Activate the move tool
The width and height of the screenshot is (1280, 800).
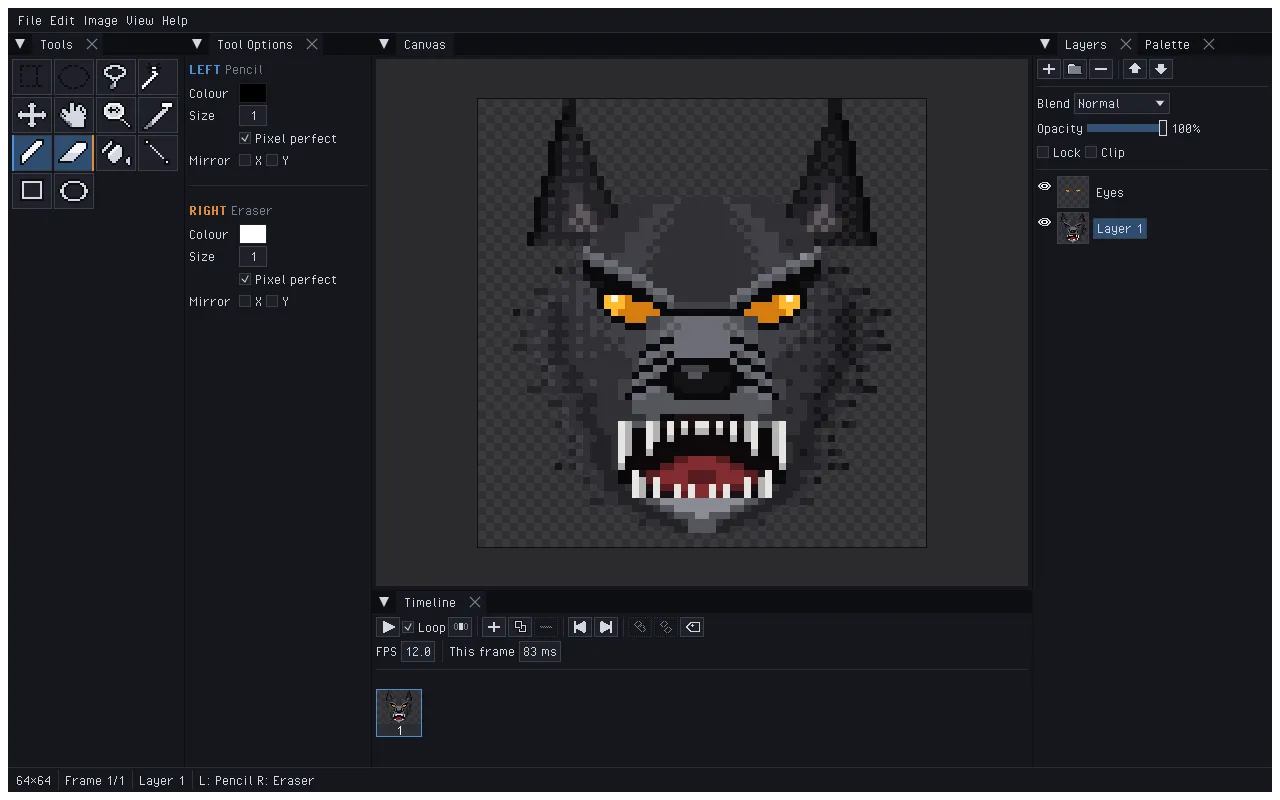pyautogui.click(x=32, y=115)
